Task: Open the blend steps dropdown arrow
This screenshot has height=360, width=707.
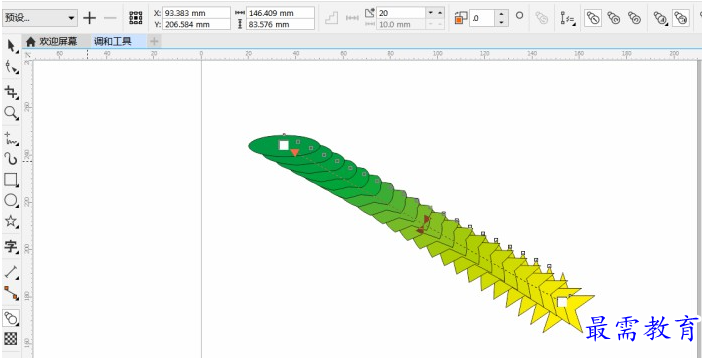Action: (431, 13)
